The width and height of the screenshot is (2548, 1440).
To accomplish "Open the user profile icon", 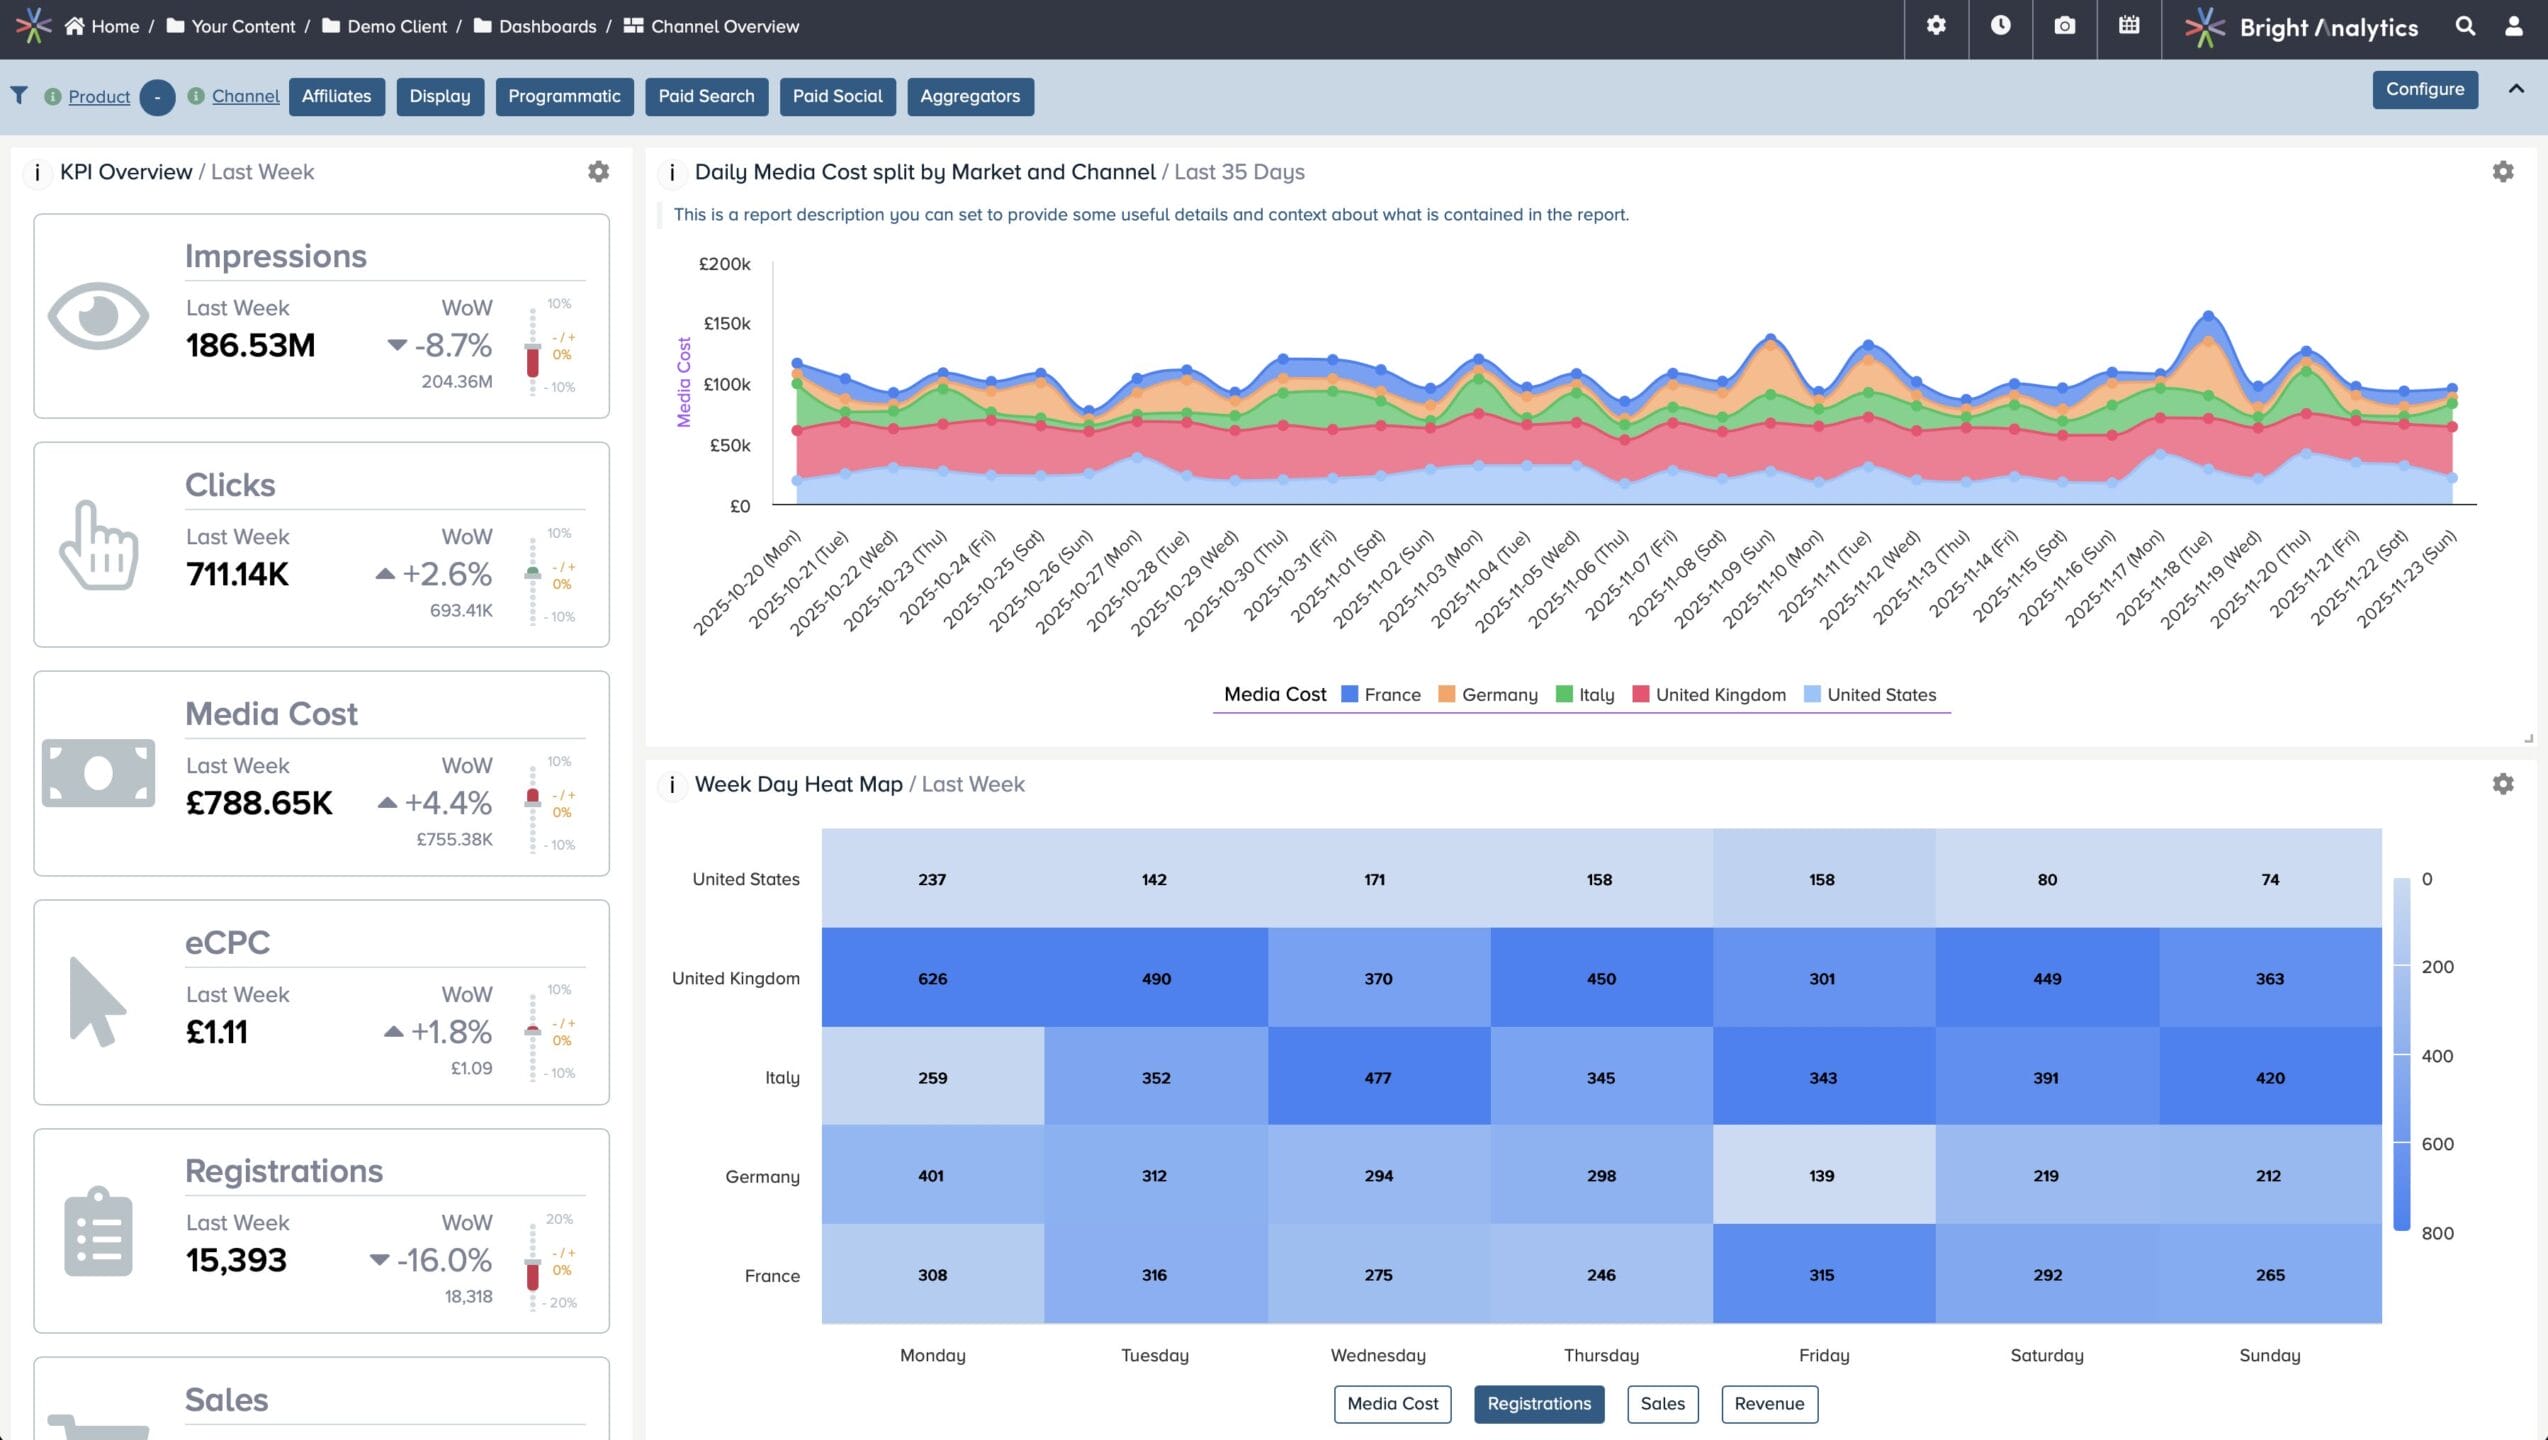I will tap(2513, 27).
